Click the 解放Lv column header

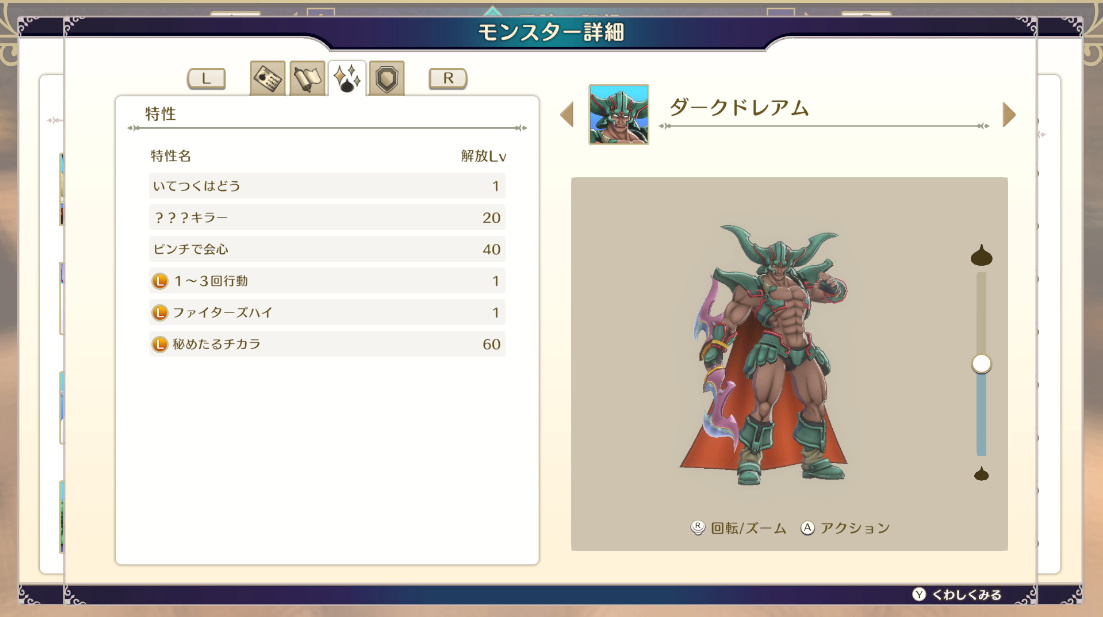click(483, 156)
